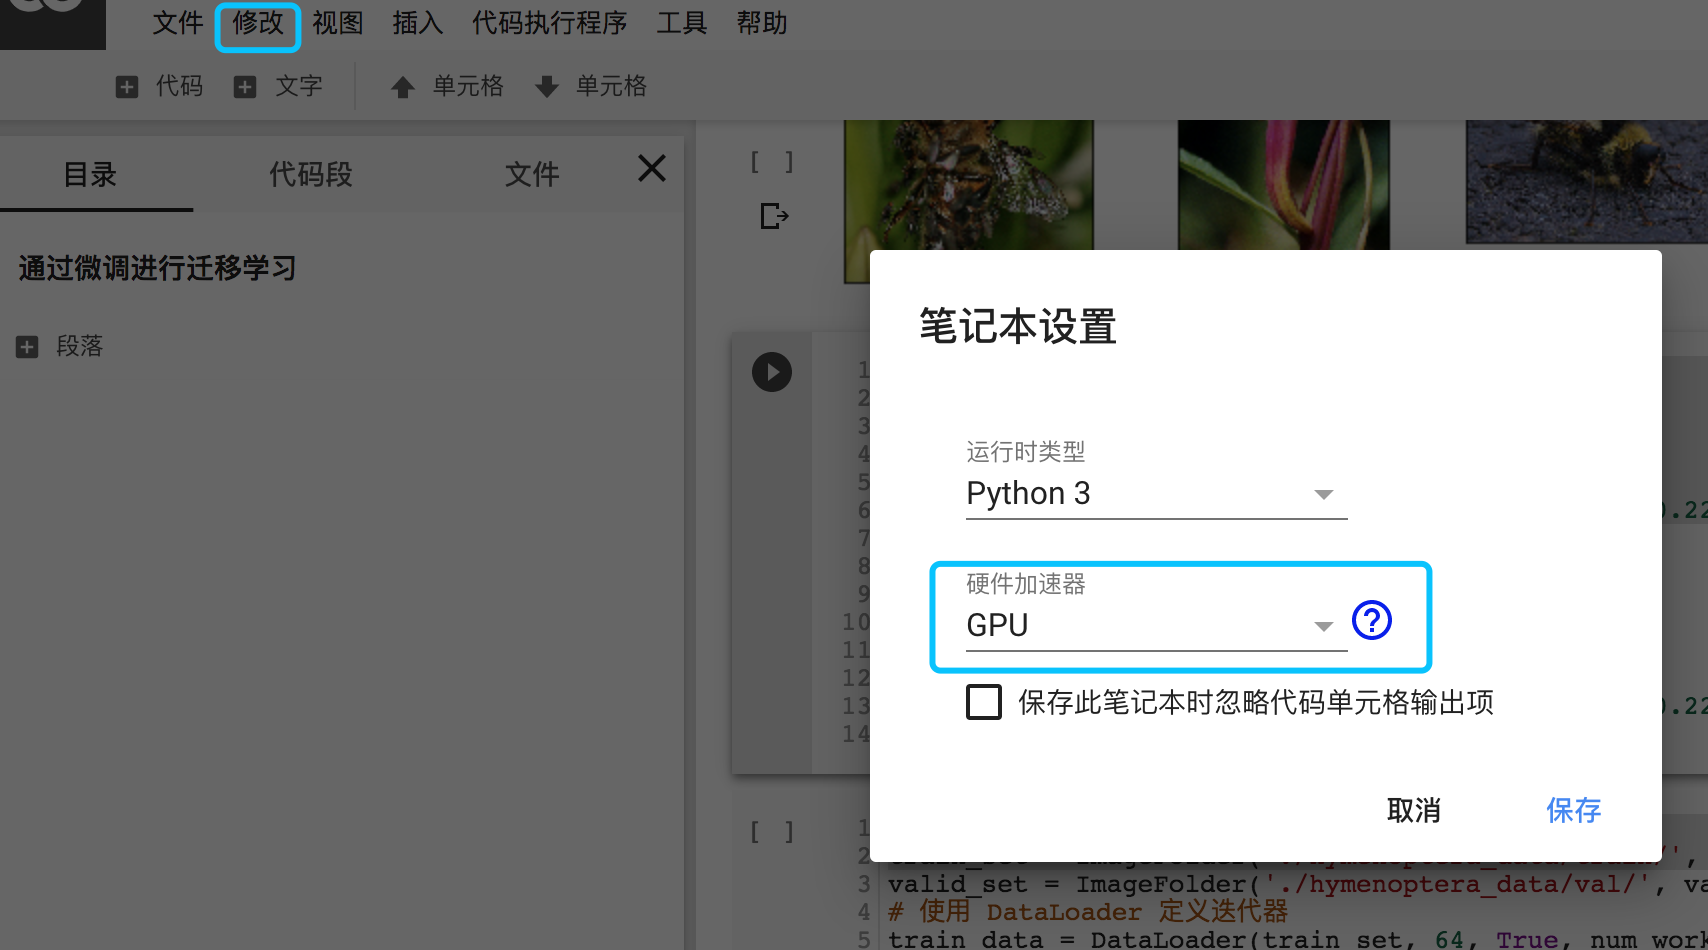Move cell up with up-arrow 单元格
The width and height of the screenshot is (1708, 950).
[403, 87]
